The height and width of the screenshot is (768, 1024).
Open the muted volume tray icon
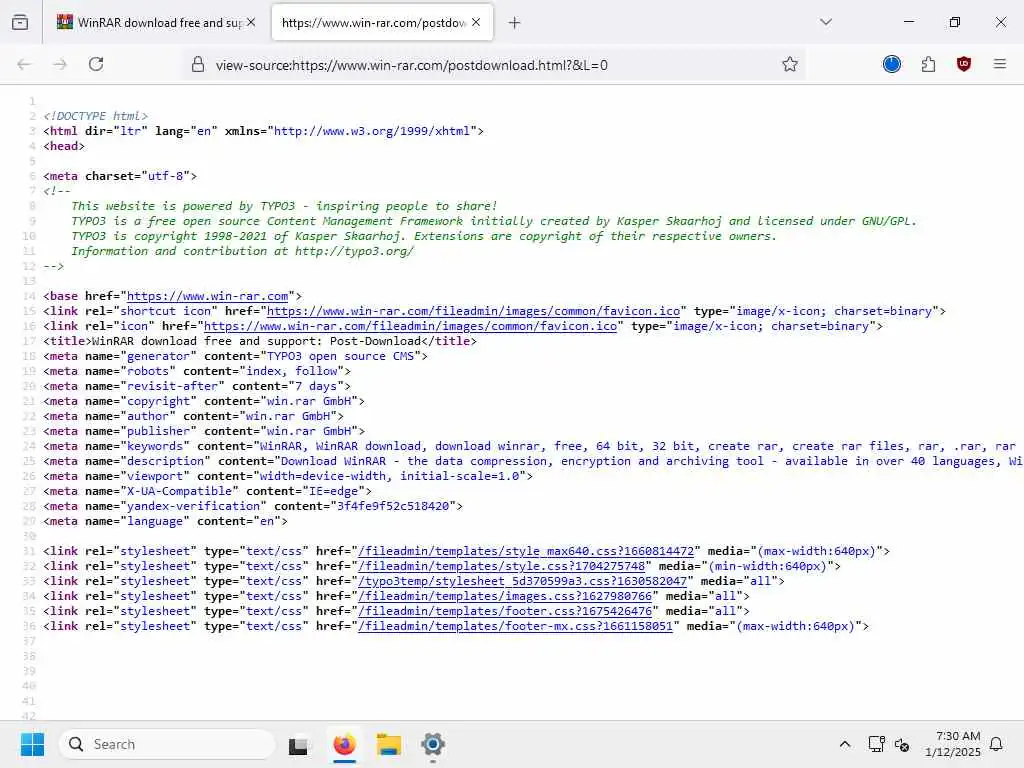pyautogui.click(x=903, y=744)
